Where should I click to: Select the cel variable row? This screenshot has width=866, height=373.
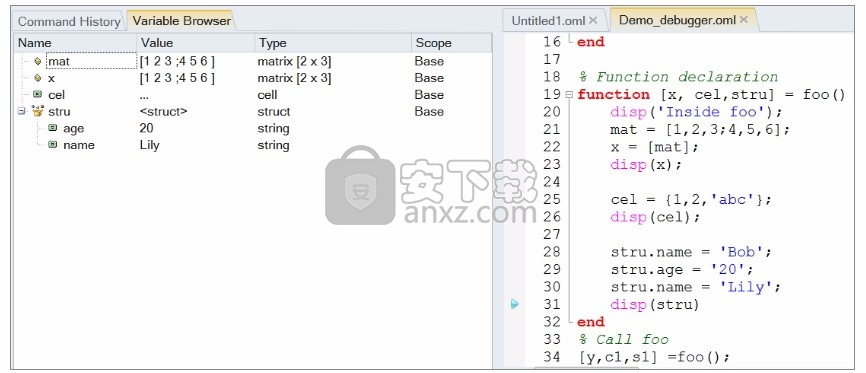coord(252,94)
